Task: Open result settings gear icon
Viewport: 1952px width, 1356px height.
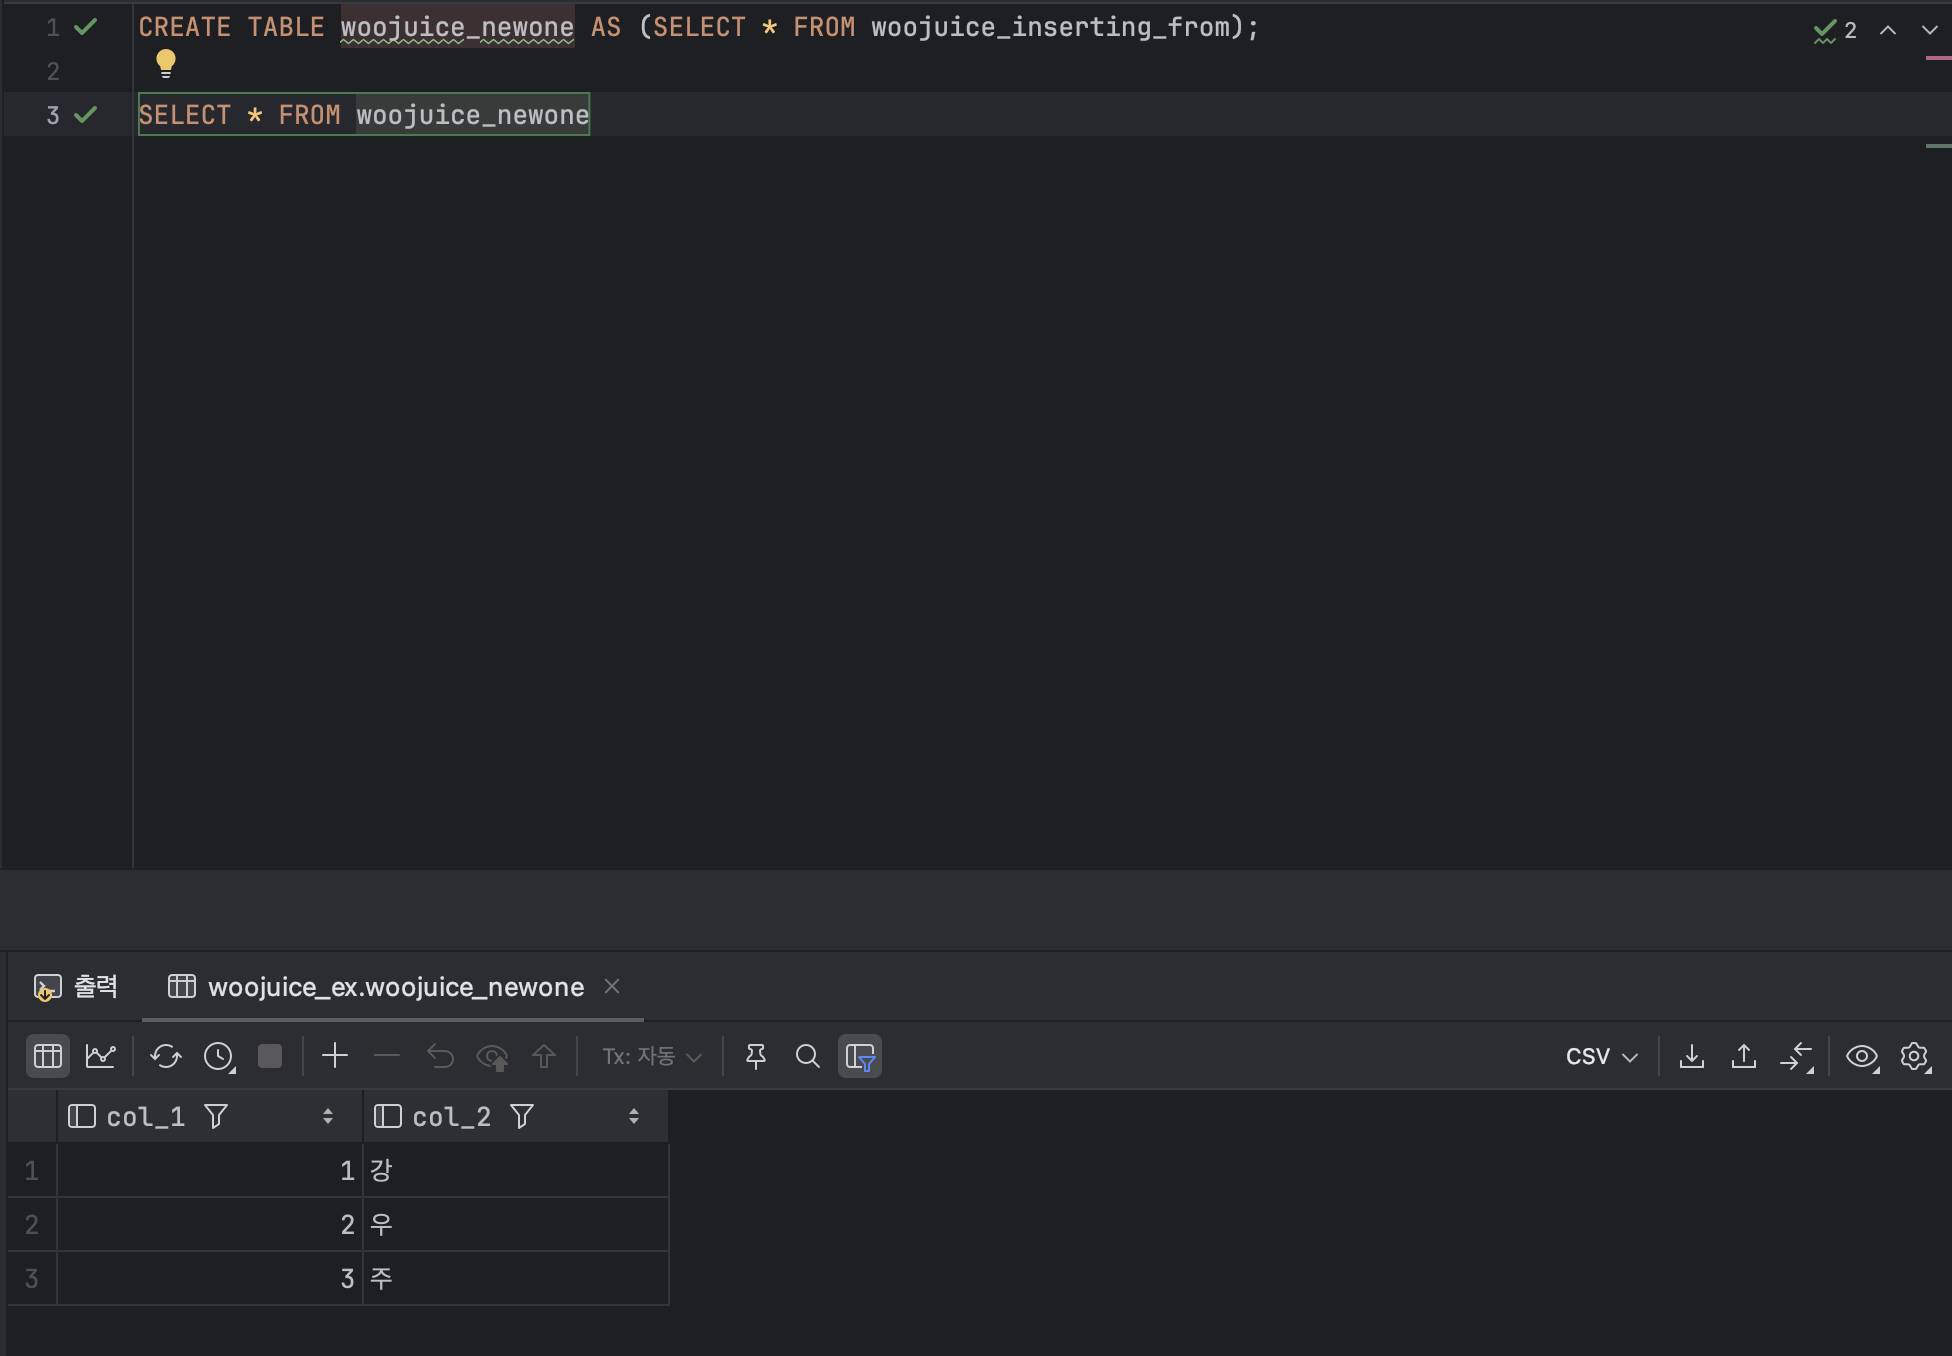Action: (x=1915, y=1056)
